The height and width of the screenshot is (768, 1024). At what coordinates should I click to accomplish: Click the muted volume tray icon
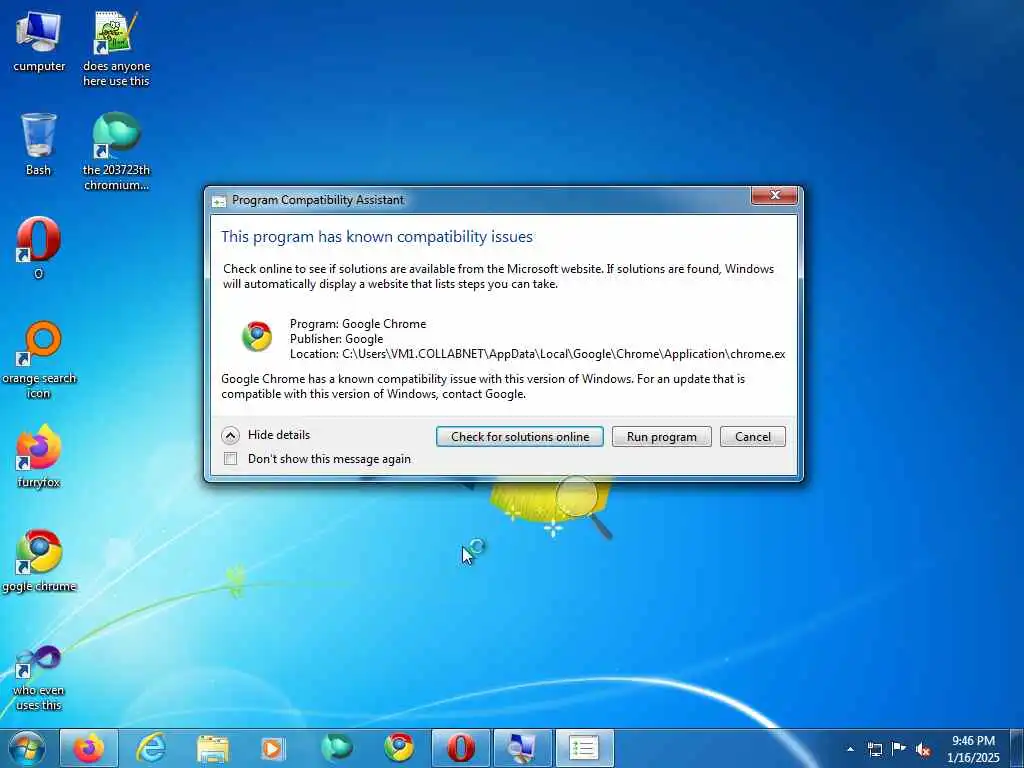tap(923, 750)
